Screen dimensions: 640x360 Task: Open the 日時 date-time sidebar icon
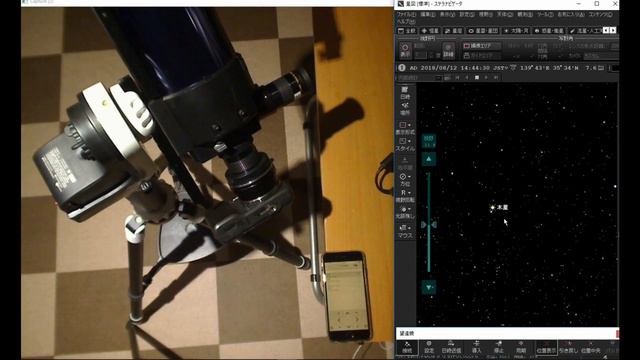click(x=405, y=93)
